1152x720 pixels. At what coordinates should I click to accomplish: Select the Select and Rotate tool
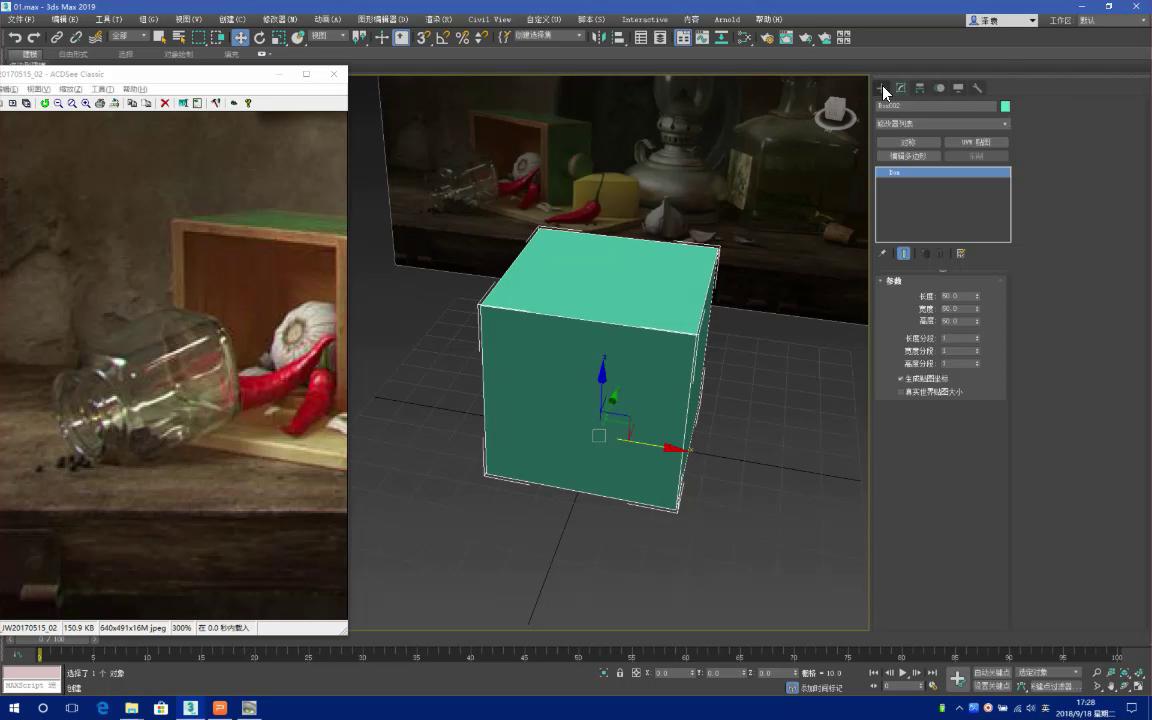coord(259,37)
